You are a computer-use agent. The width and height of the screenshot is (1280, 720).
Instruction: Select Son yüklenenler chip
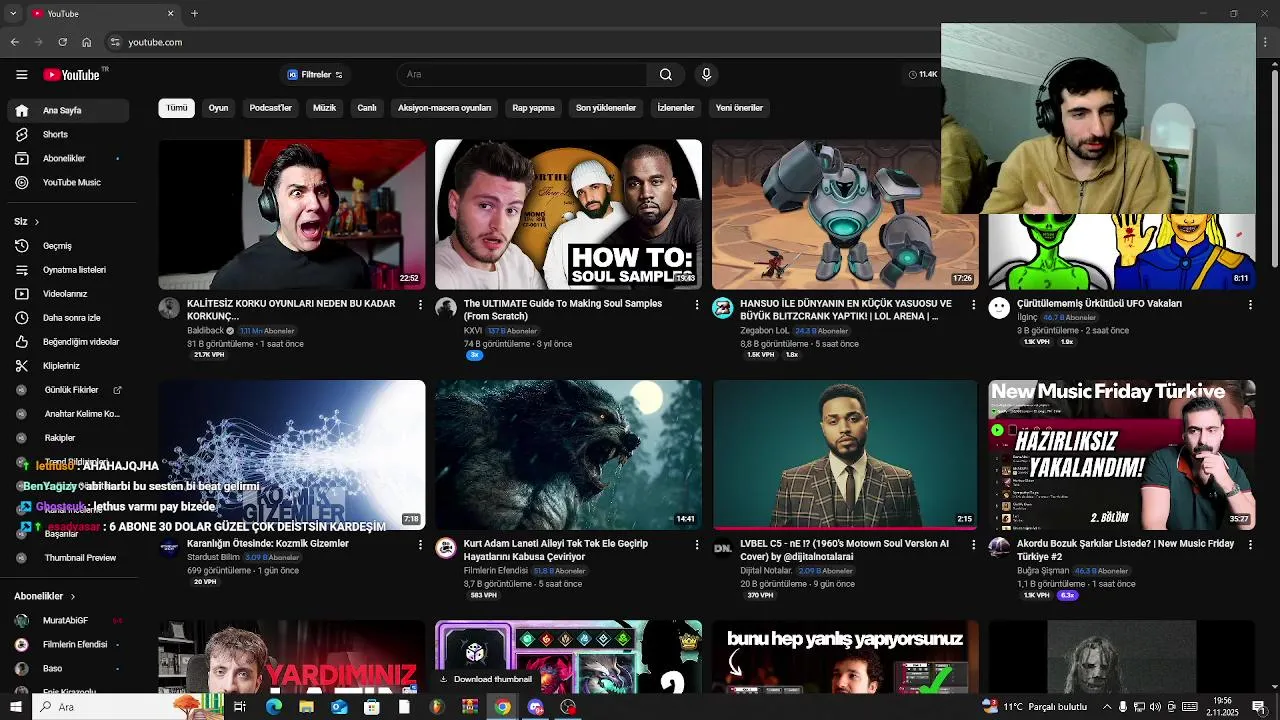(x=606, y=108)
